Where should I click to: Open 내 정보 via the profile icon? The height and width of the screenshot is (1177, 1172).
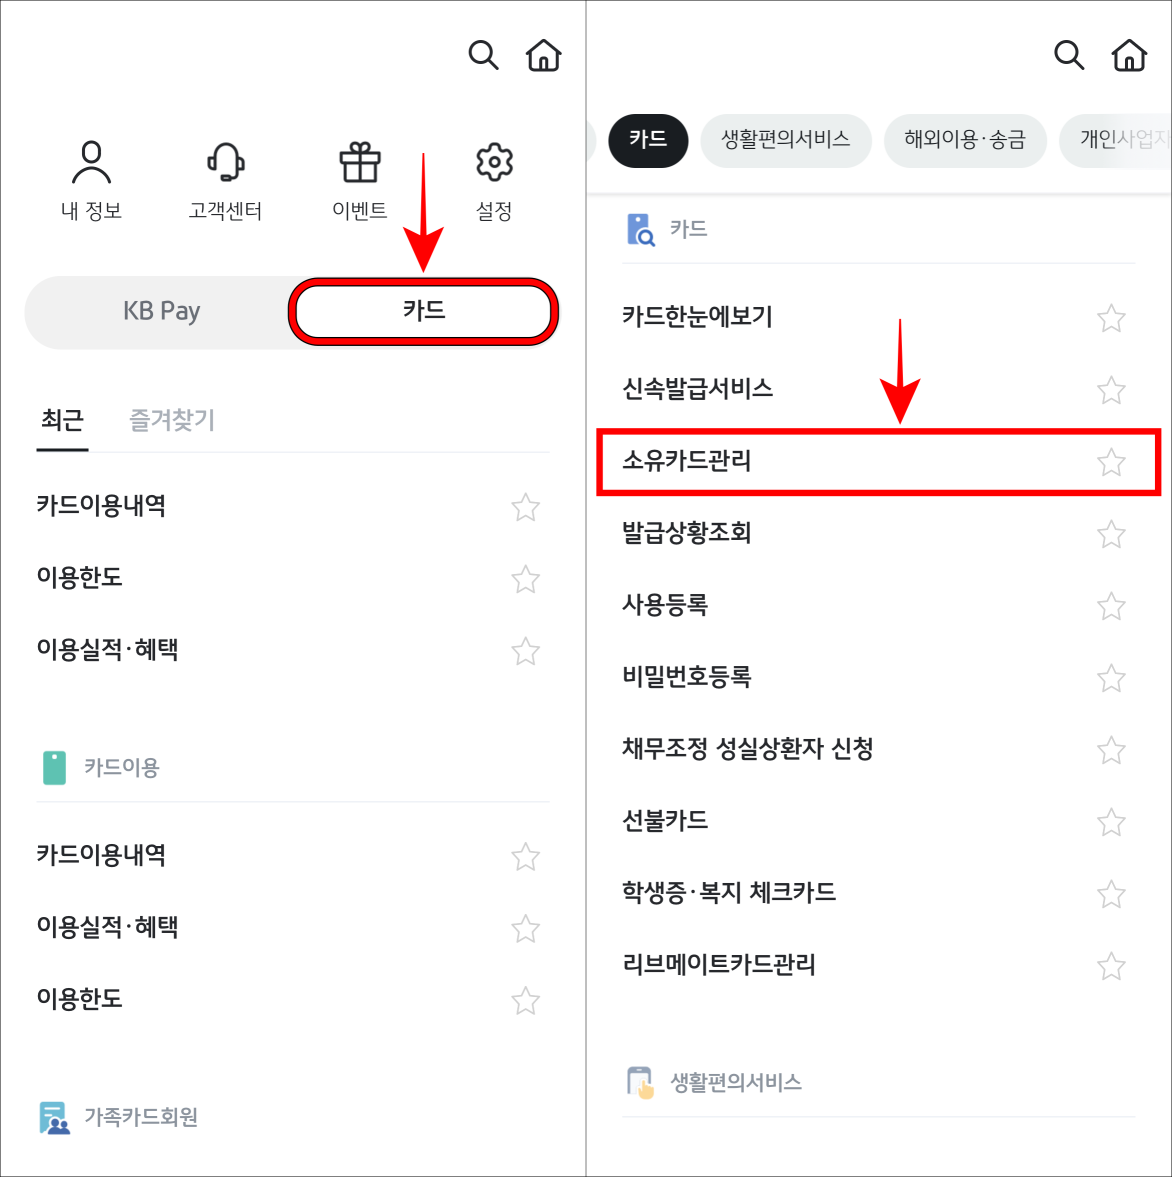(x=92, y=160)
